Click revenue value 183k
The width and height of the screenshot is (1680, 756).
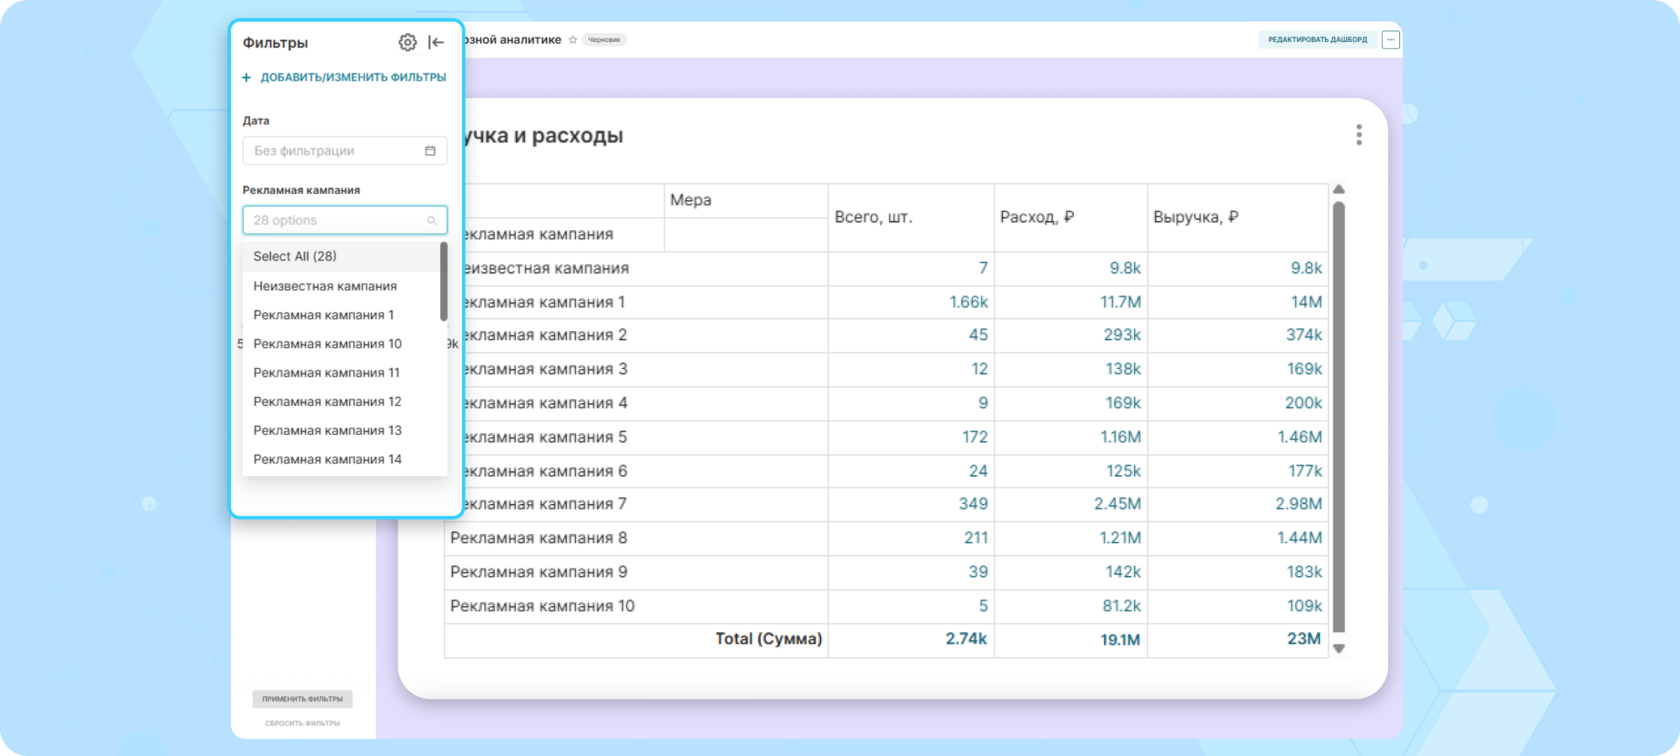[1304, 572]
